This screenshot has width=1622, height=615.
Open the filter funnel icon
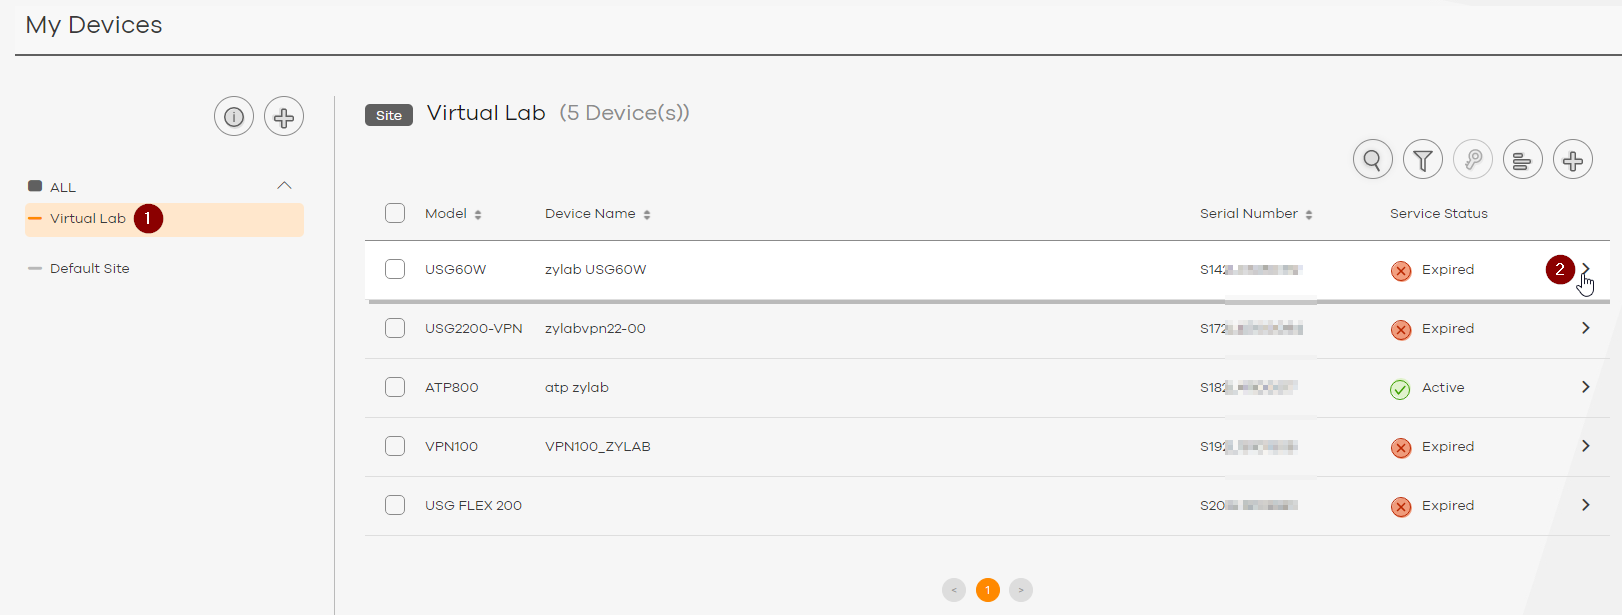[1422, 160]
